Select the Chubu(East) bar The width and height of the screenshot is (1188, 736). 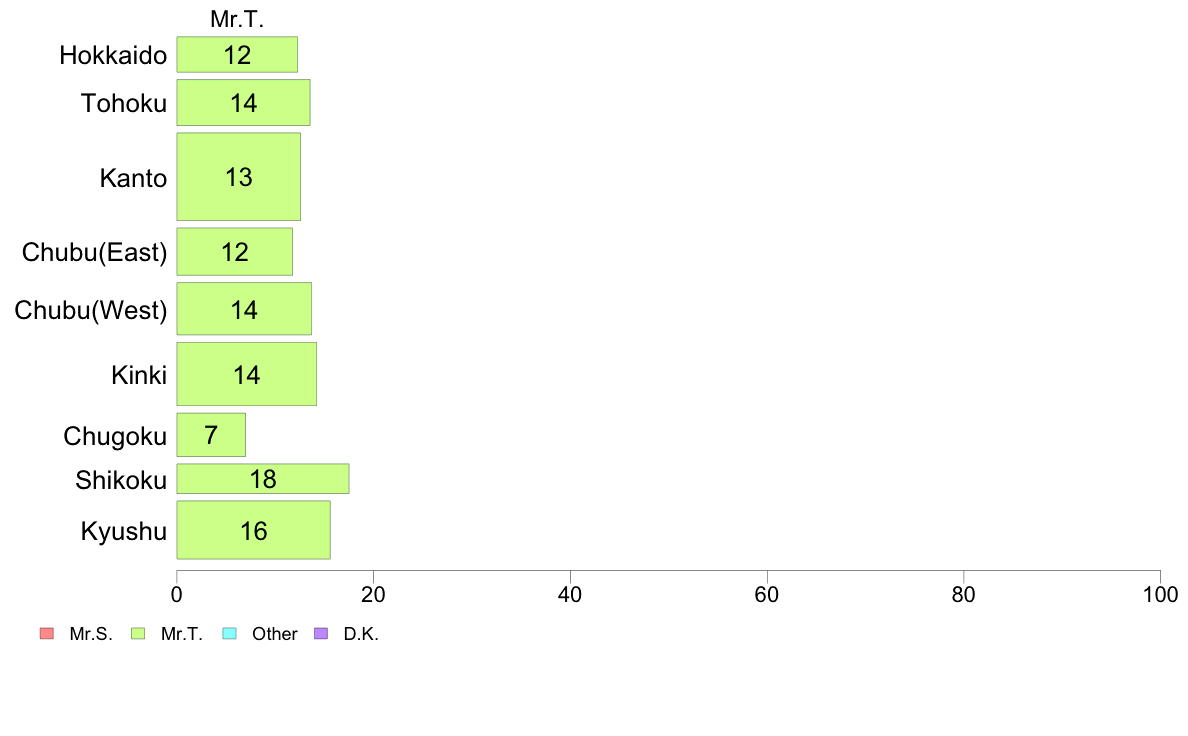click(x=235, y=252)
